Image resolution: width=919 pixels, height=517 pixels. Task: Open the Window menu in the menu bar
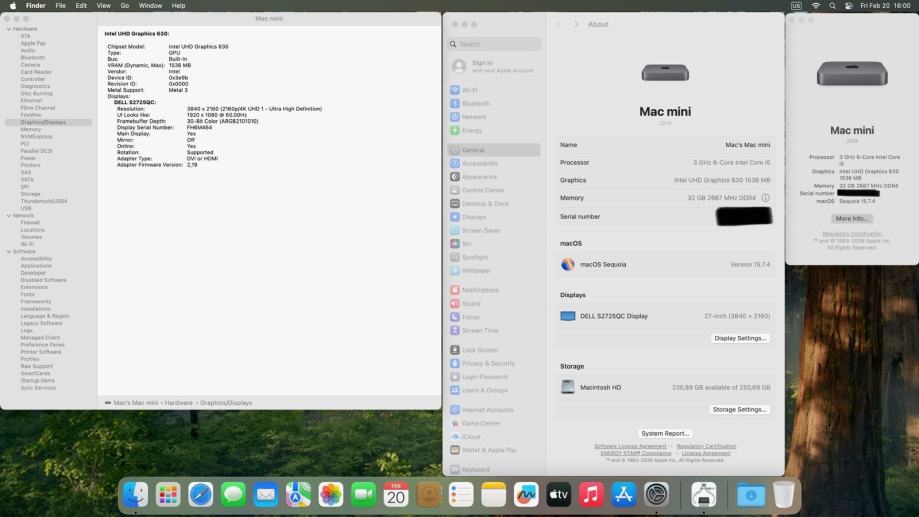(150, 6)
